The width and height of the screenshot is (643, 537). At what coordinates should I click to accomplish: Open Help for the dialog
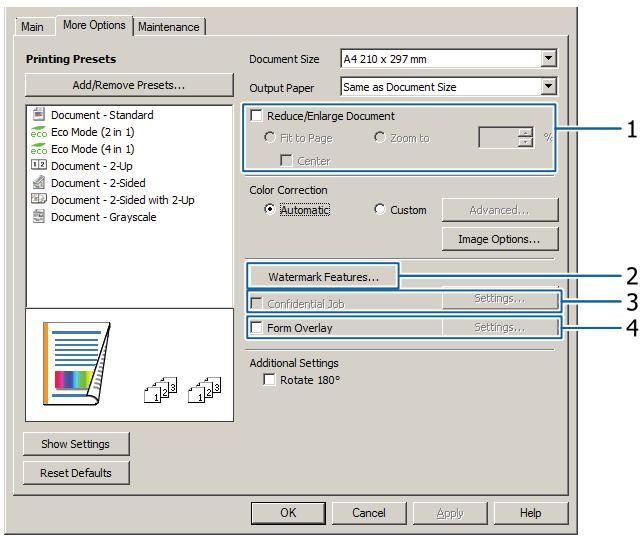tap(531, 513)
